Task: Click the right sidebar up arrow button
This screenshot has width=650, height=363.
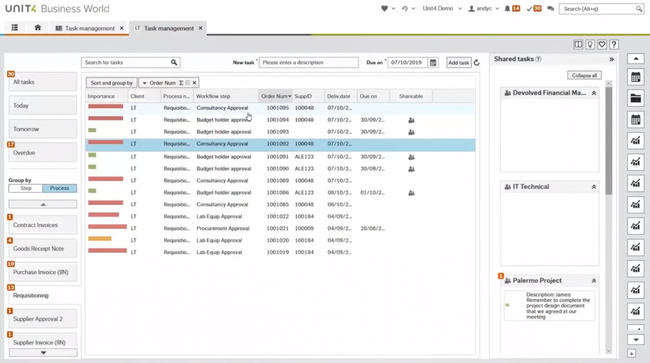Action: coord(635,59)
